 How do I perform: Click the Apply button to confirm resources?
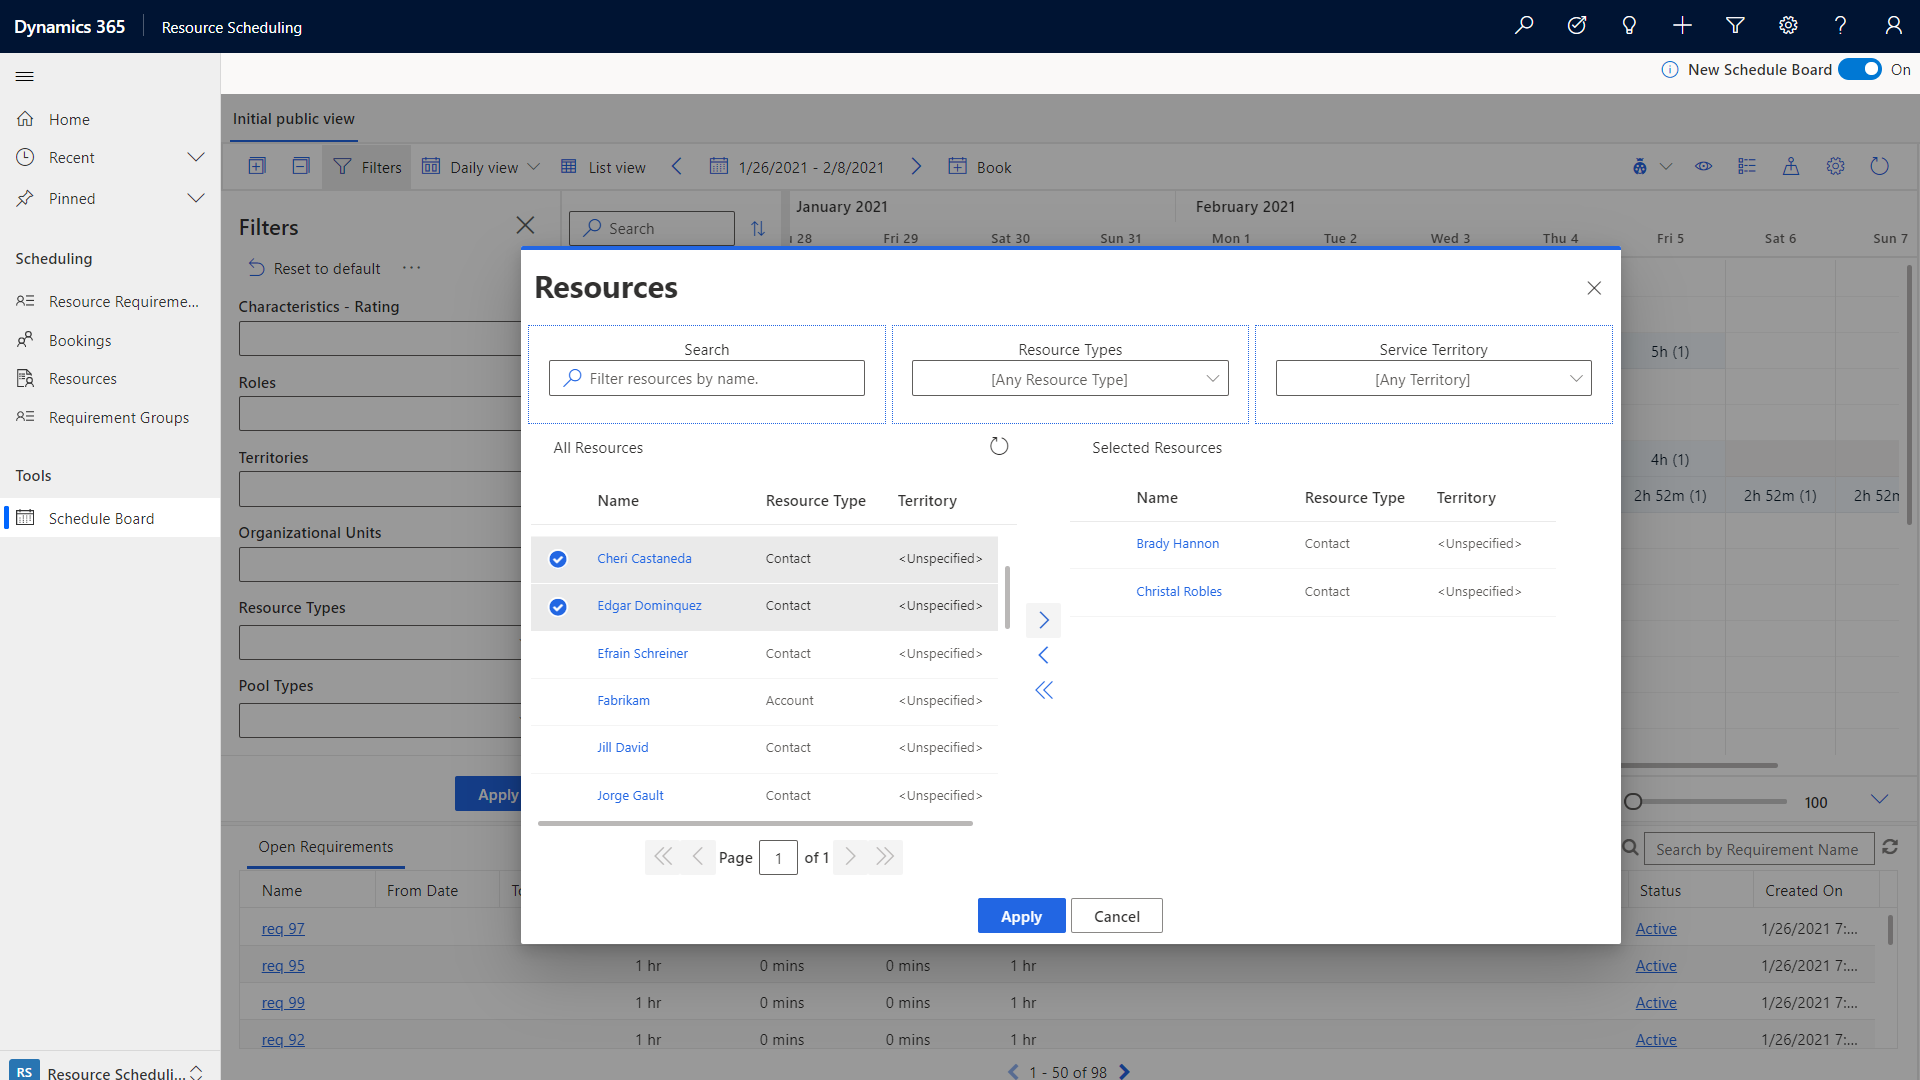click(1022, 915)
